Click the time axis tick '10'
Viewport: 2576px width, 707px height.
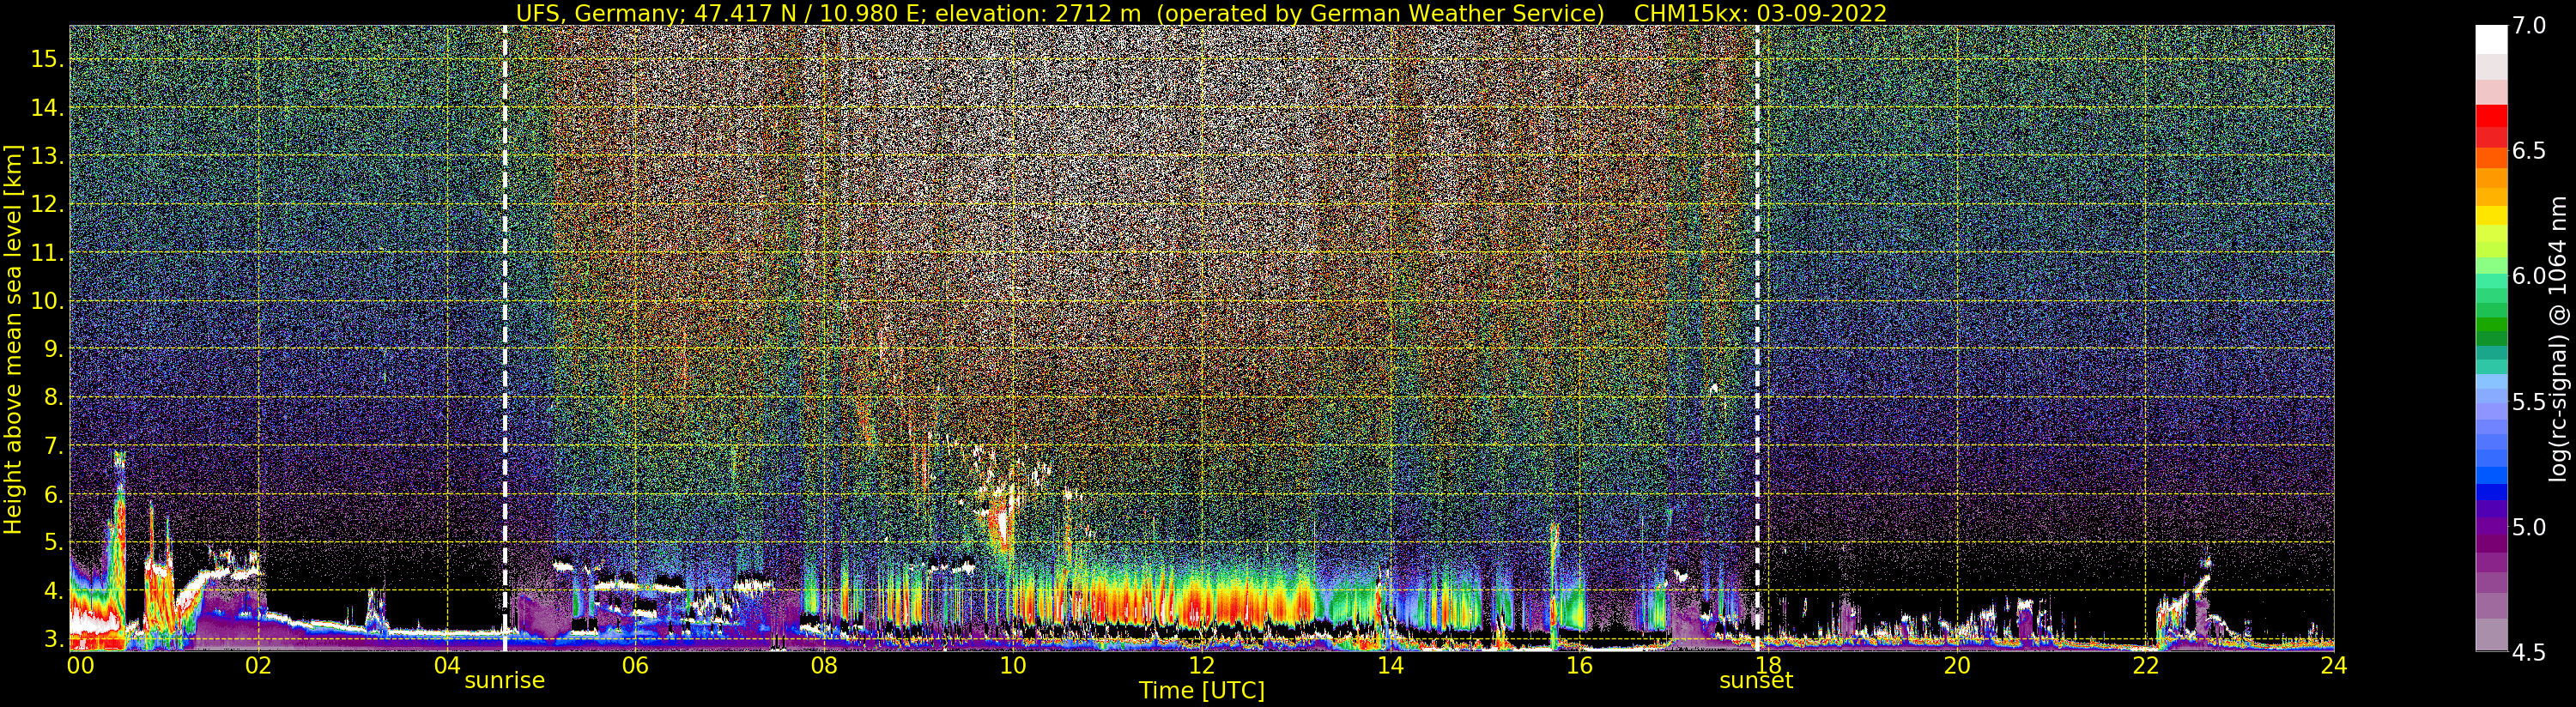1012,665
